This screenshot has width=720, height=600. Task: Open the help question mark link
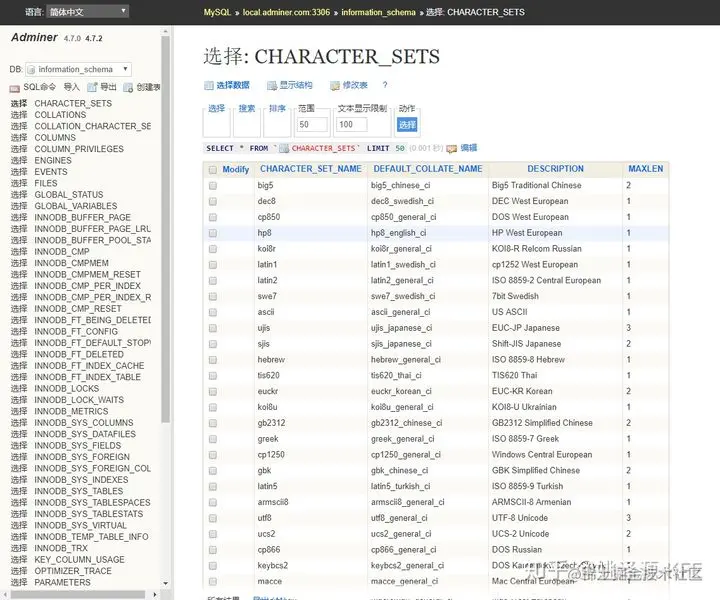[x=385, y=85]
